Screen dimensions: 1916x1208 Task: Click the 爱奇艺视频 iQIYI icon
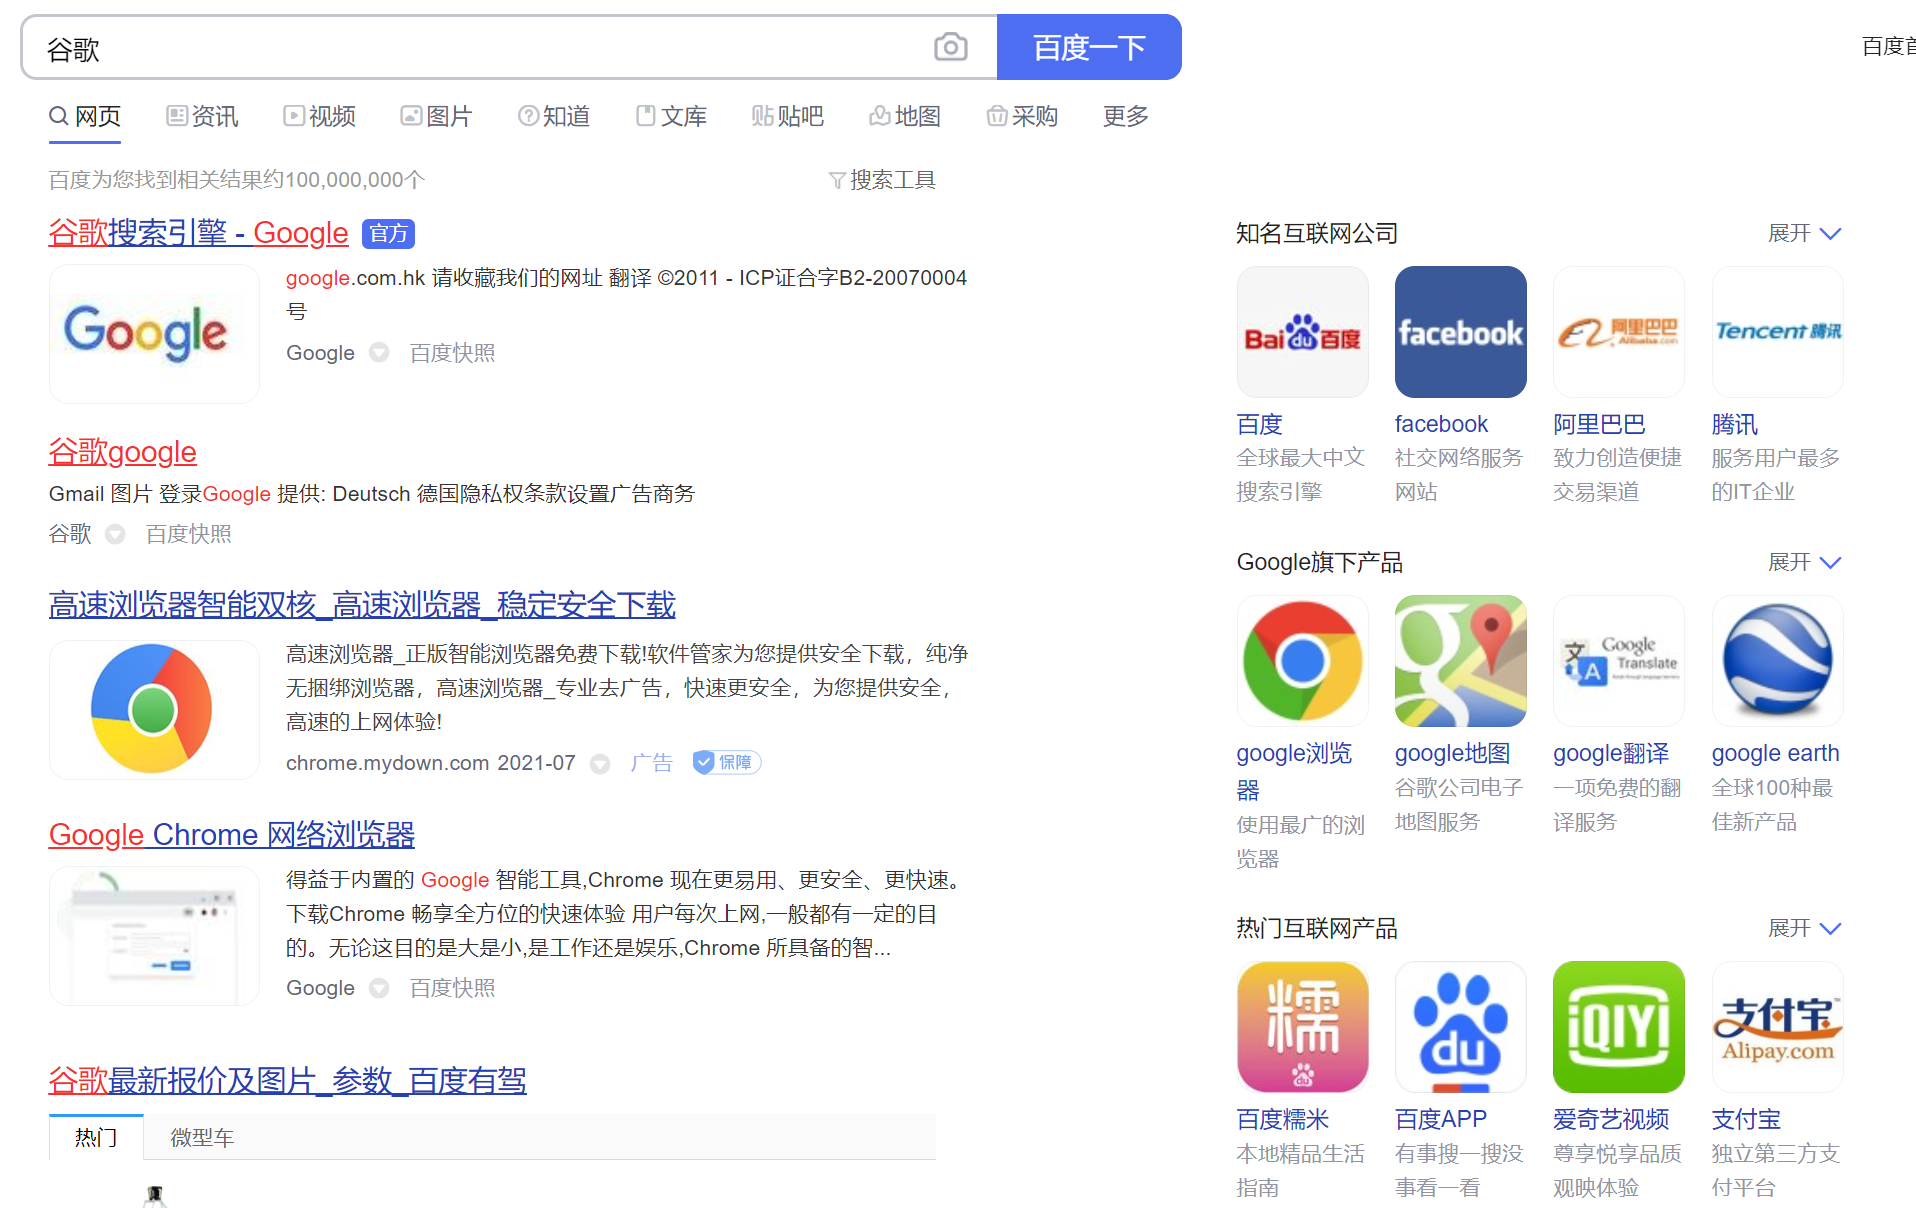coord(1618,1026)
